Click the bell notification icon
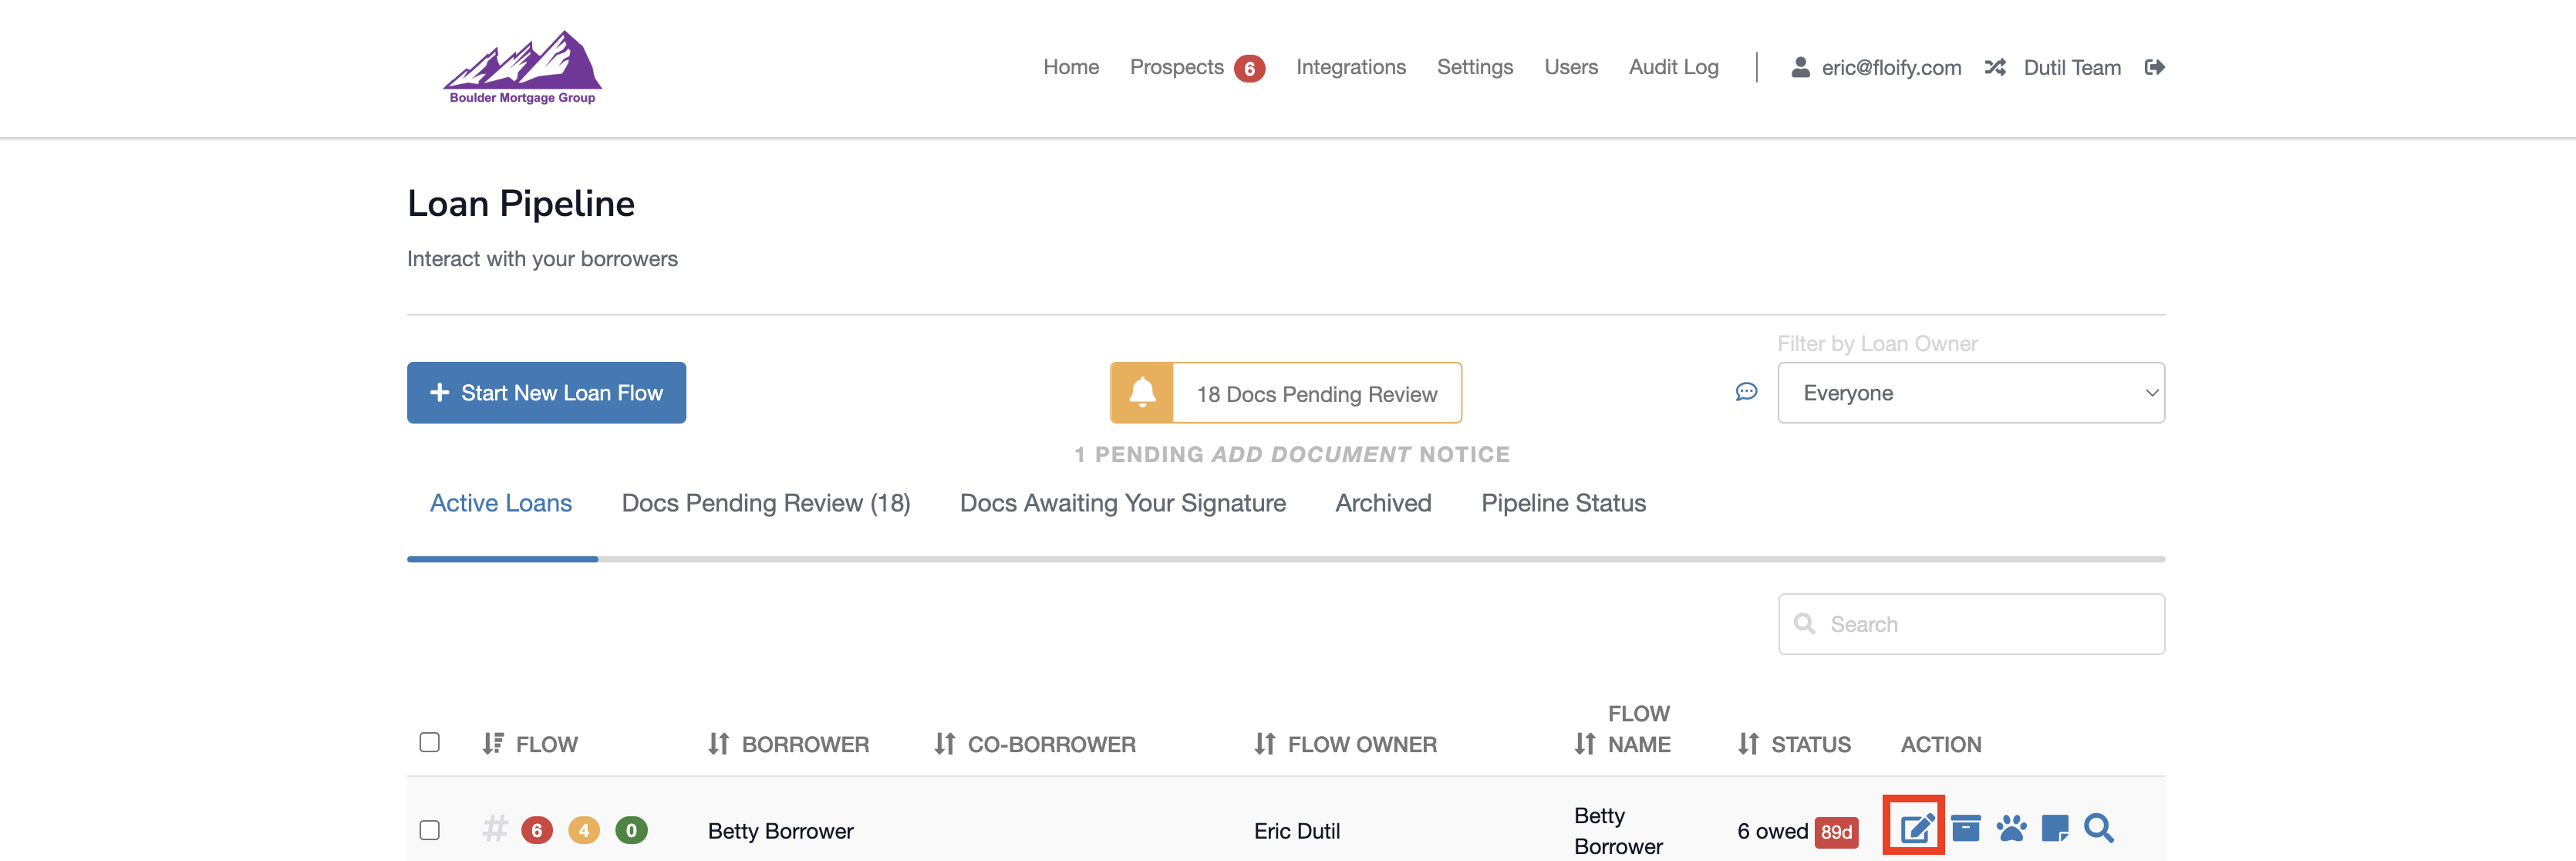The height and width of the screenshot is (861, 2576). point(1142,393)
